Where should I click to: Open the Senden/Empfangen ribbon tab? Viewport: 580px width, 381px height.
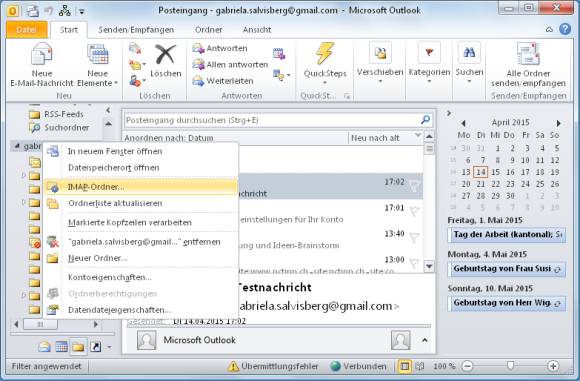(136, 30)
